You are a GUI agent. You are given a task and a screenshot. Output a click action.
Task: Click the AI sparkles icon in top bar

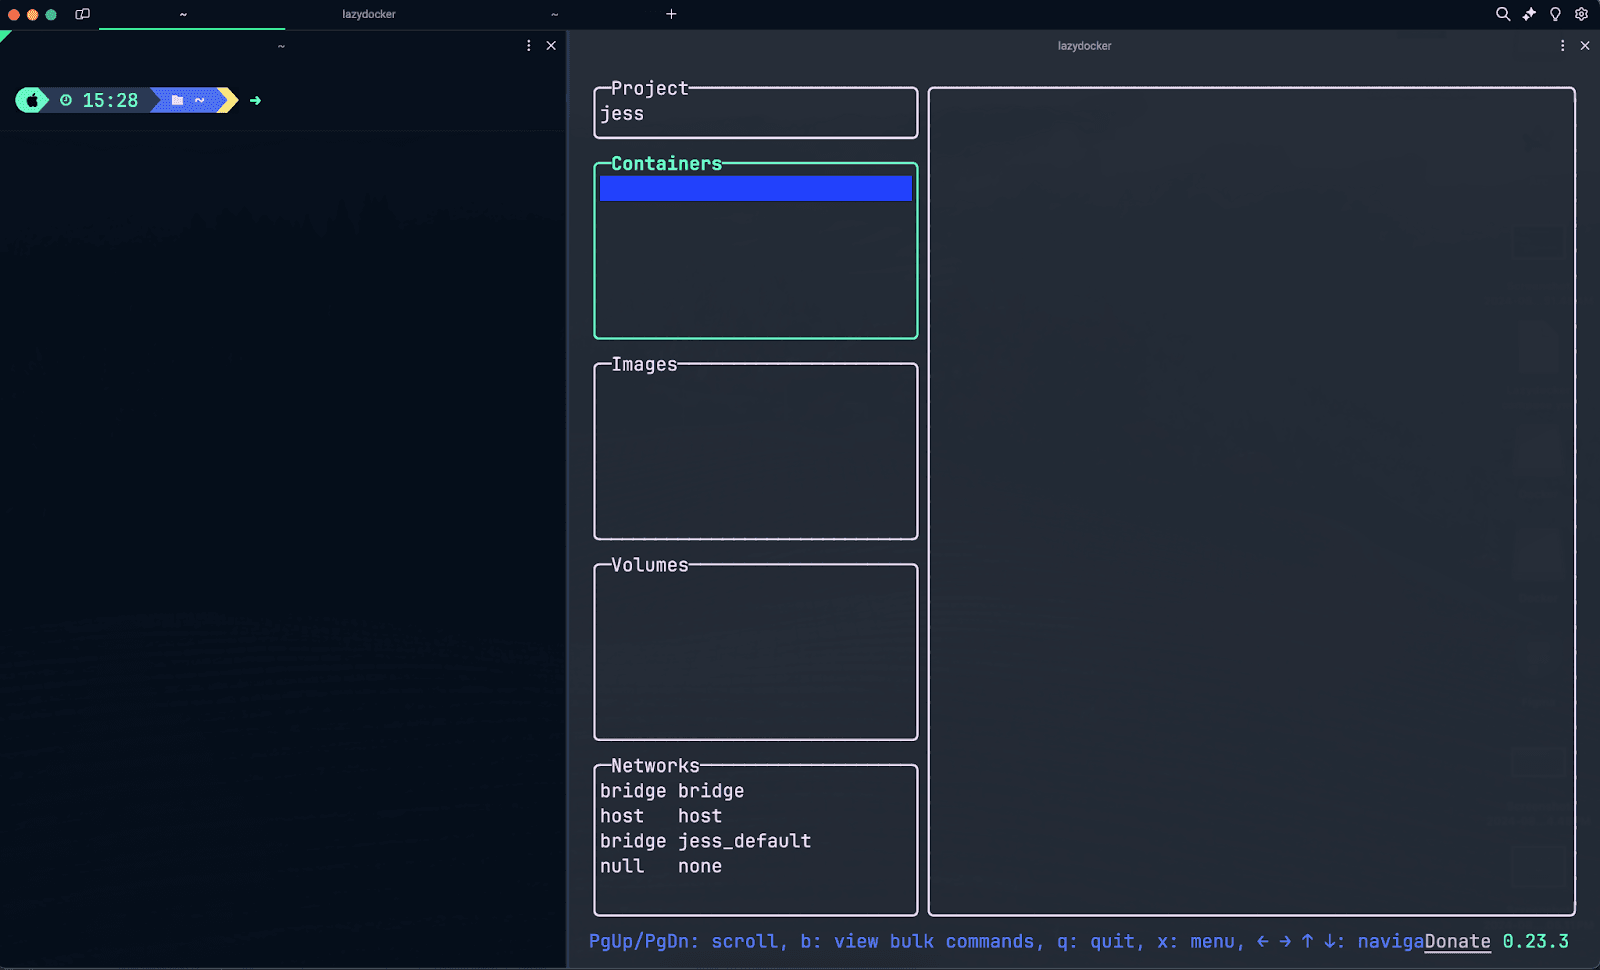1529,14
